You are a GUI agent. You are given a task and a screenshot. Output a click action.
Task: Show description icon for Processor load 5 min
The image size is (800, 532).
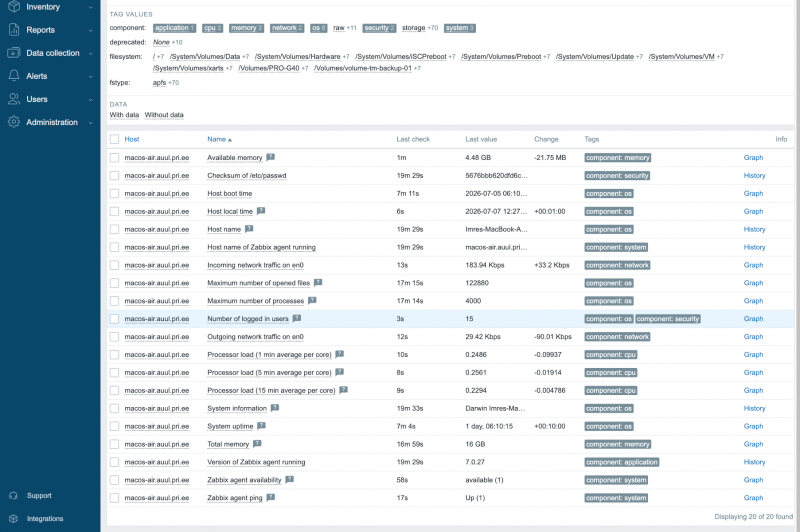click(x=339, y=372)
